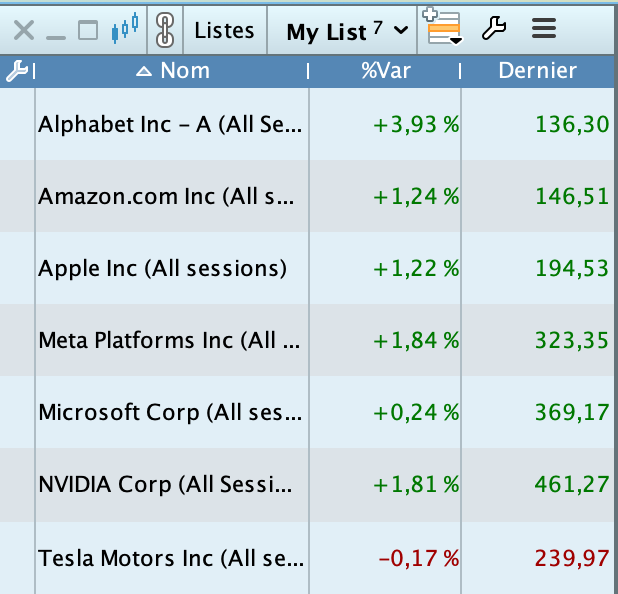Select the Alphabet Inc - A row
This screenshot has height=594, width=618.
click(170, 125)
